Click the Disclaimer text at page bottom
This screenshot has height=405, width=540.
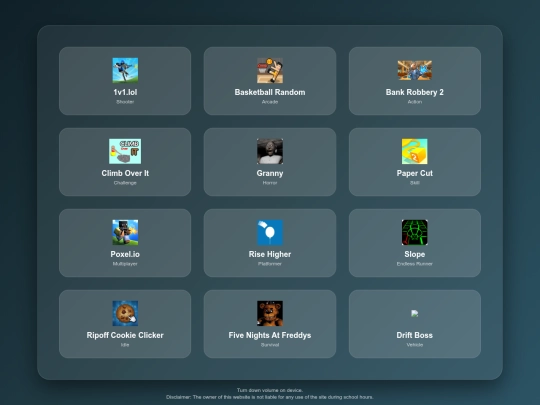point(270,397)
